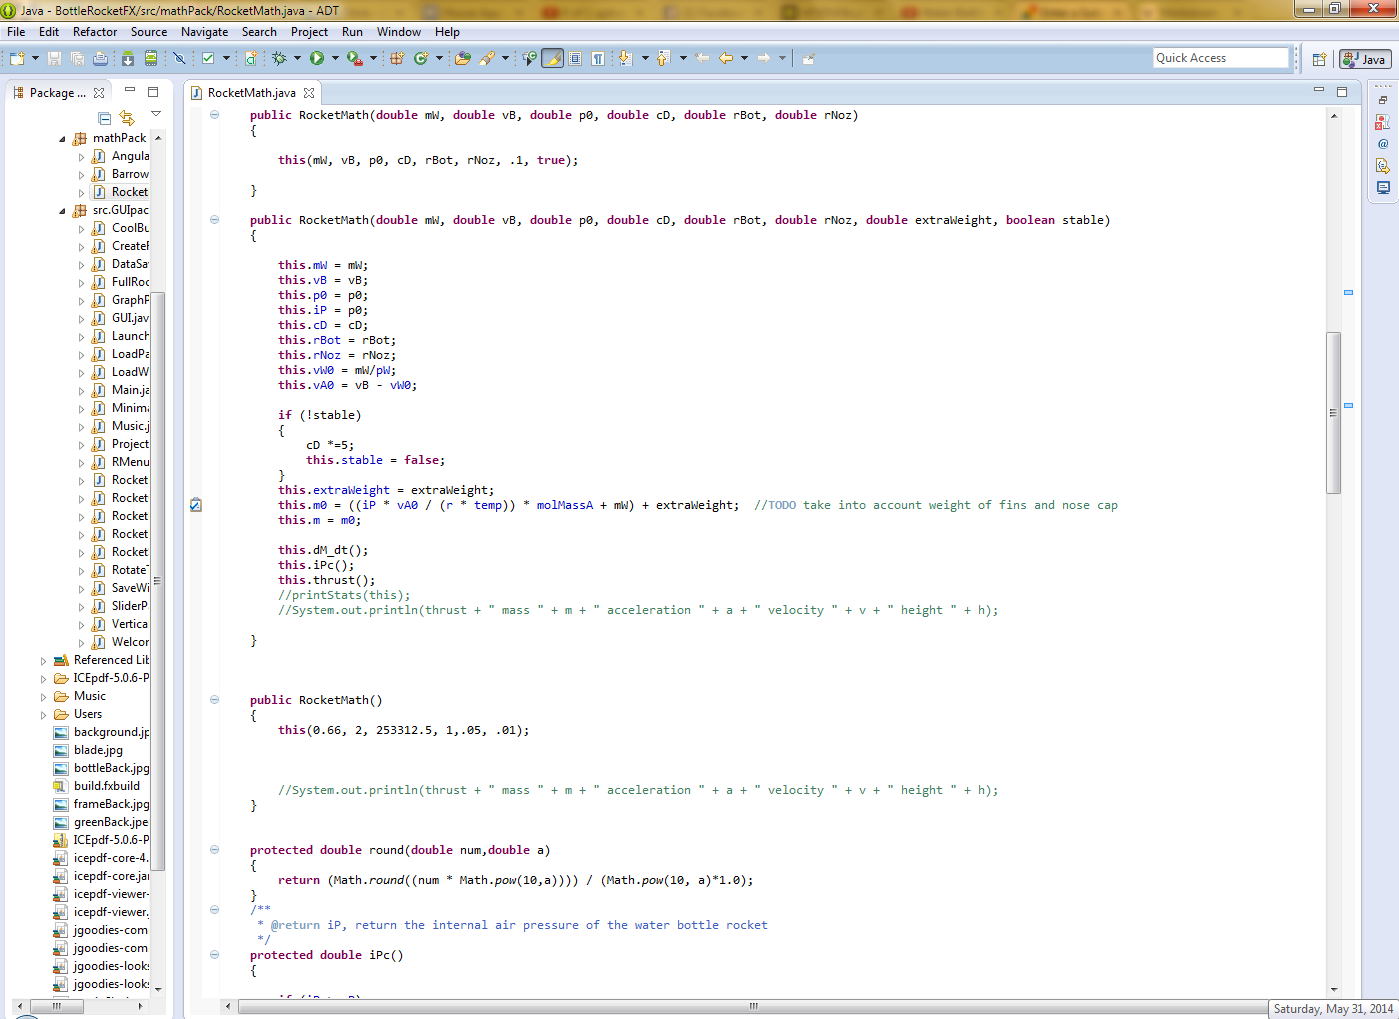Click the Open Type folder icon

(x=463, y=58)
